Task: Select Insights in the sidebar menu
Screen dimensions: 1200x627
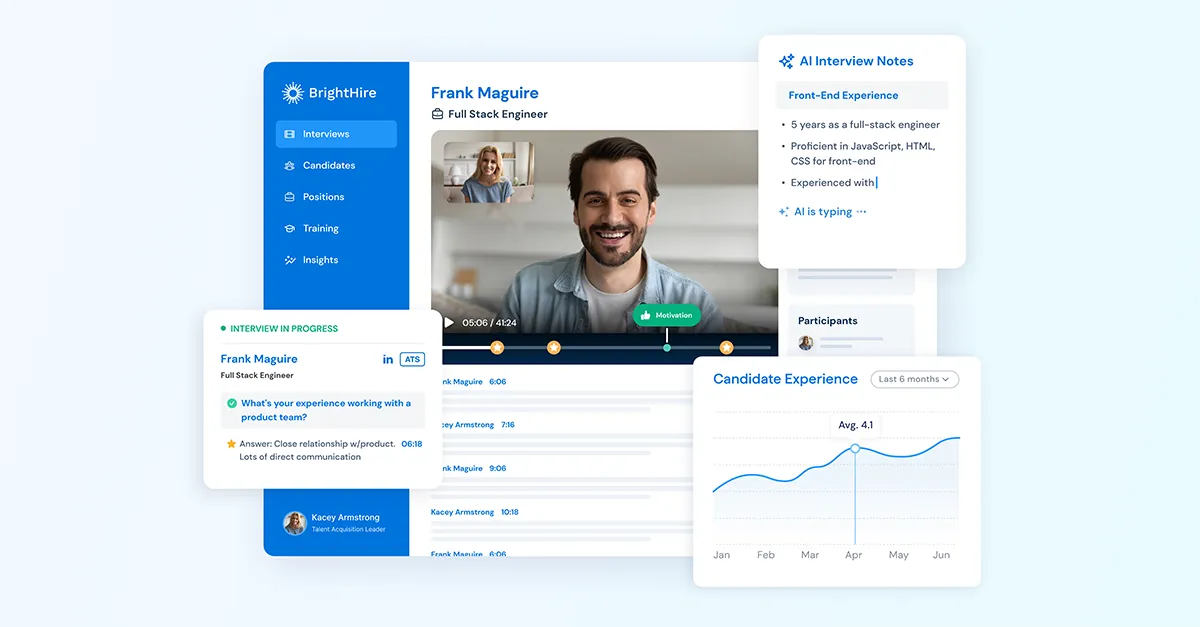Action: (x=320, y=260)
